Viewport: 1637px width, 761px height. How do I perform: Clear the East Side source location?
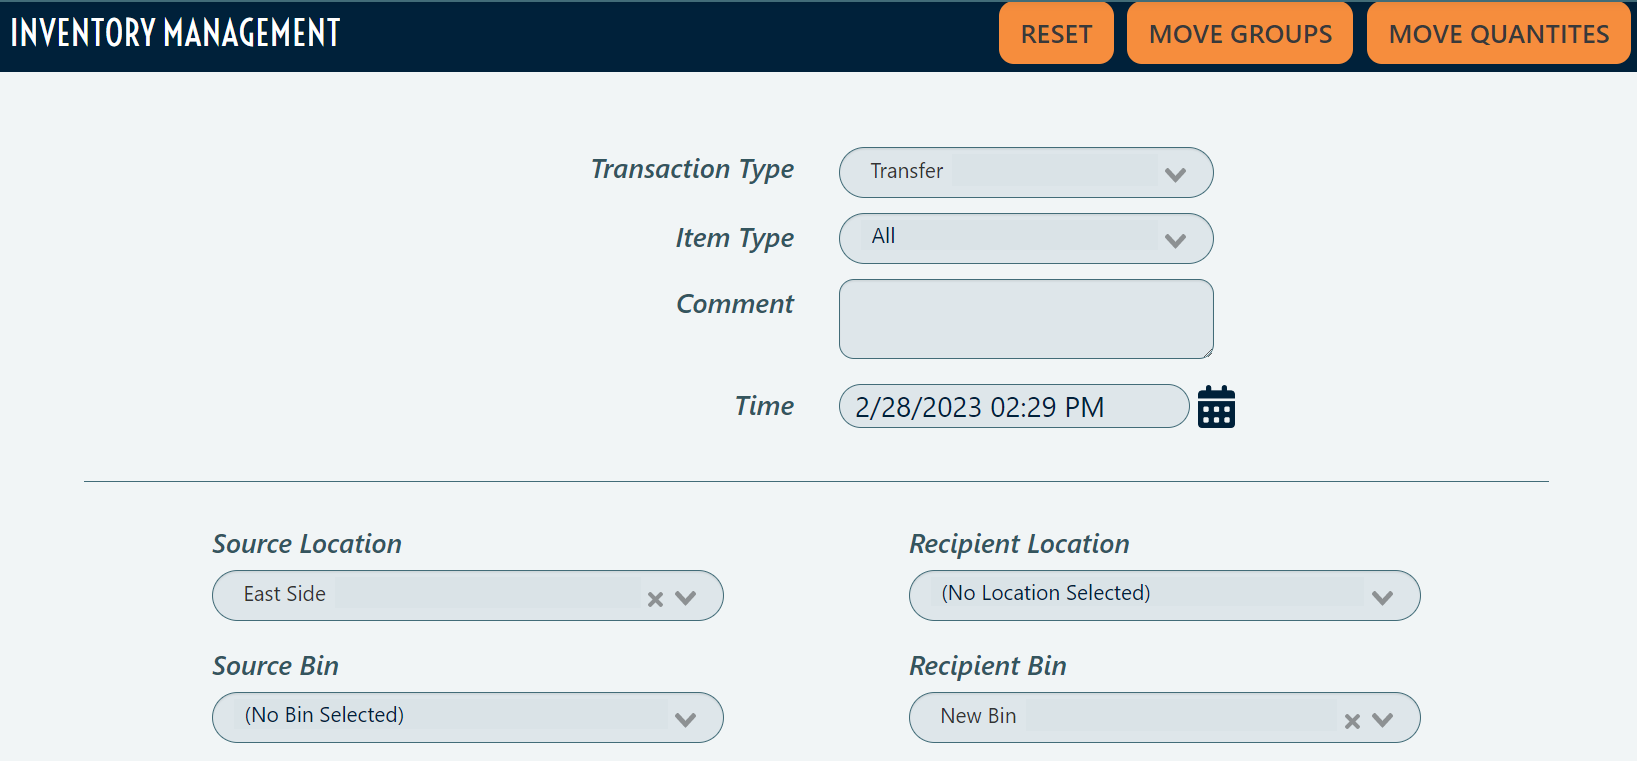pos(655,598)
